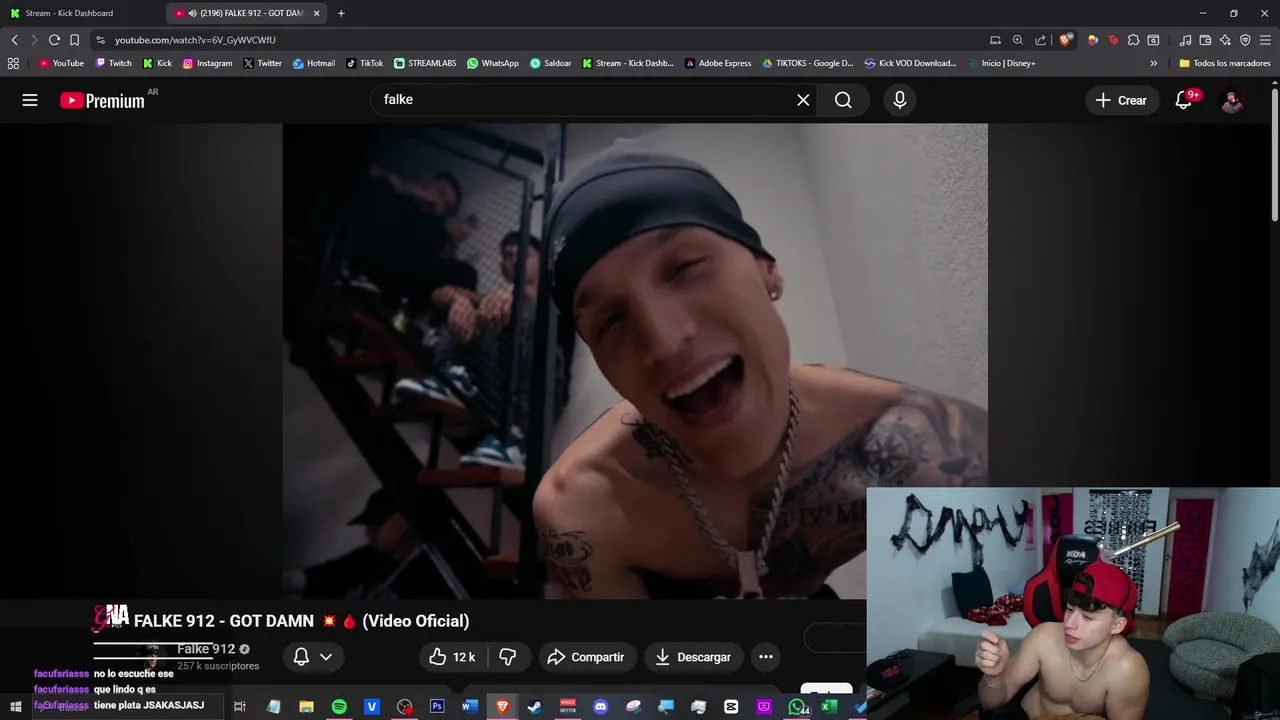This screenshot has height=720, width=1280.
Task: Click zoom magnifier in address bar
Action: 1018,40
